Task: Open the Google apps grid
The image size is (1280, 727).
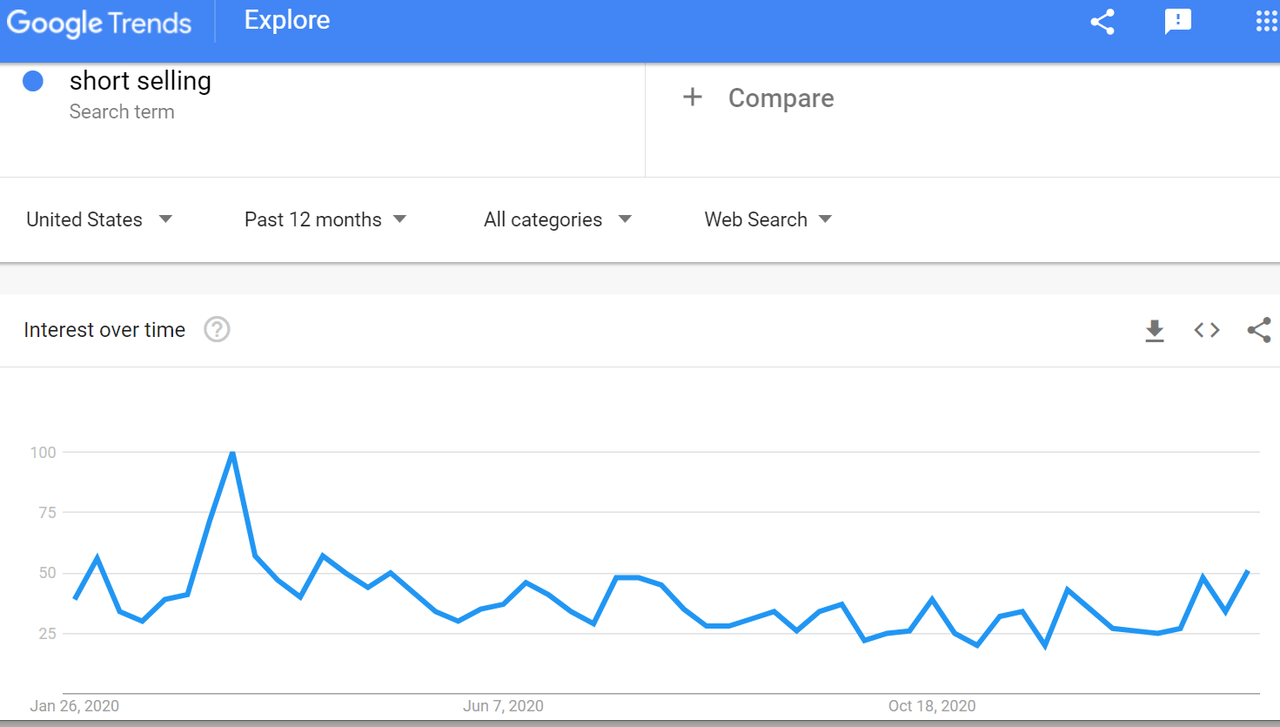Action: point(1266,22)
